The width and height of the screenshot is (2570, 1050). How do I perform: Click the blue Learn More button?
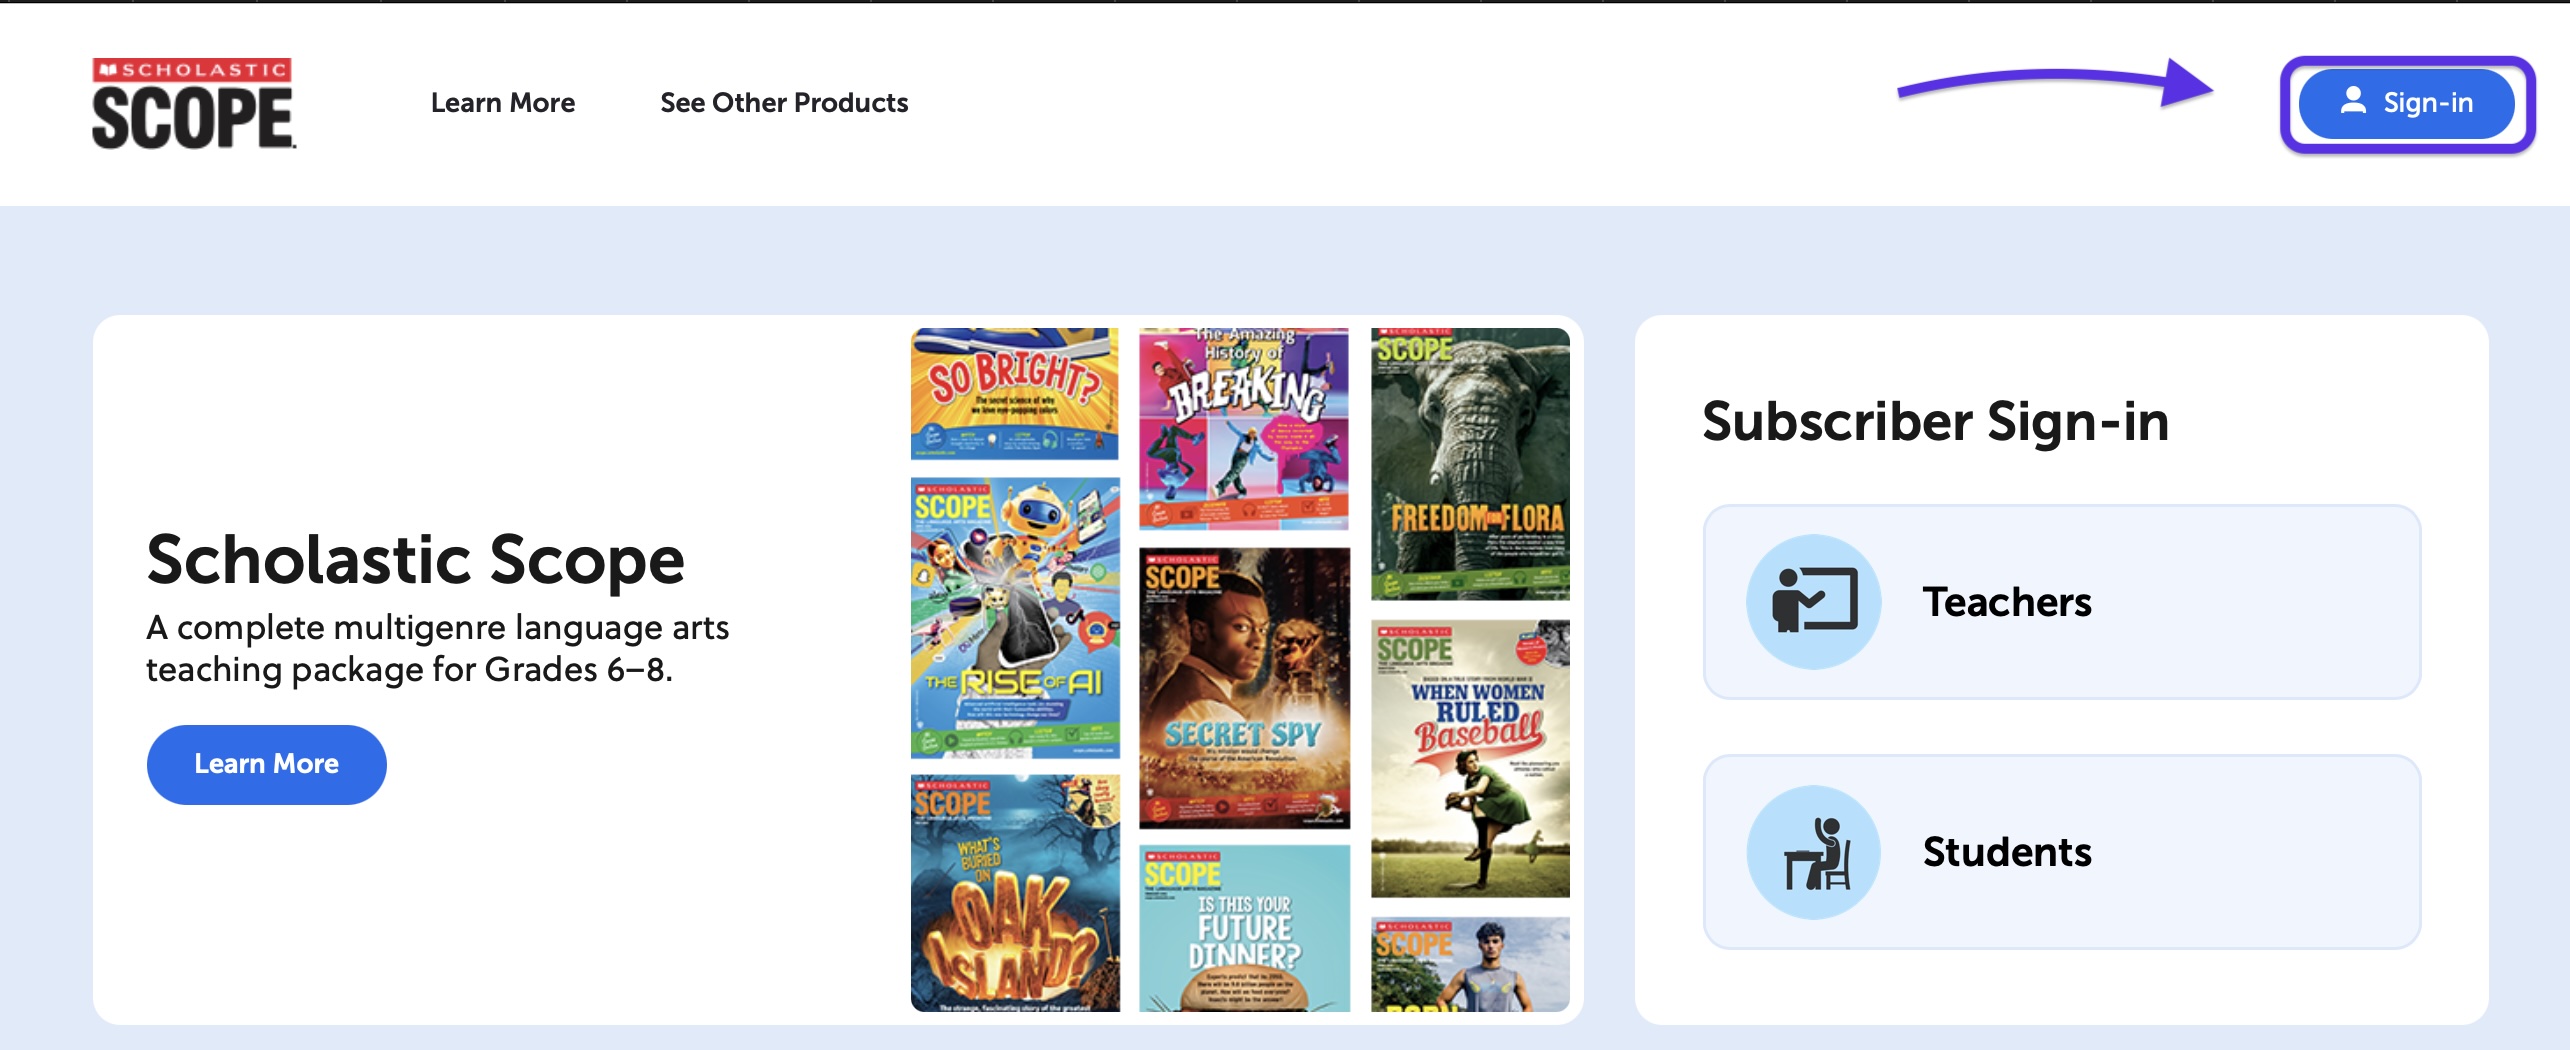point(266,764)
